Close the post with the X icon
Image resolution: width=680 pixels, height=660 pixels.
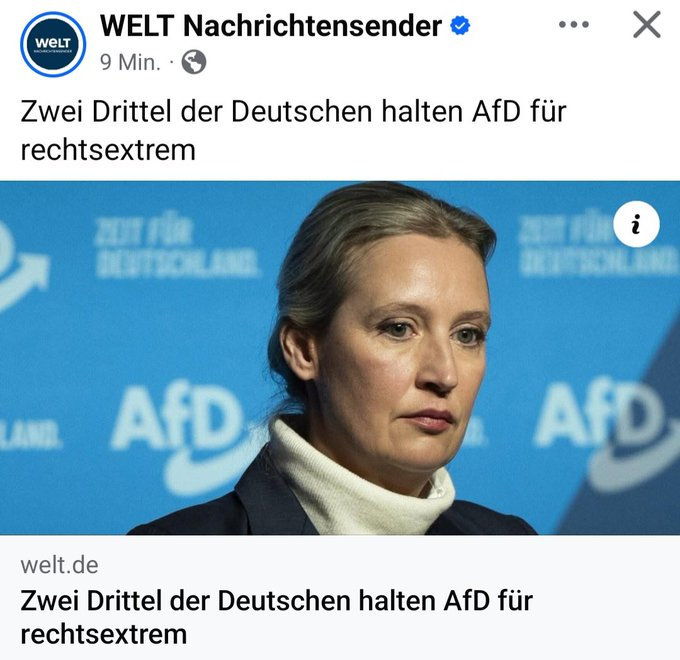pyautogui.click(x=647, y=25)
